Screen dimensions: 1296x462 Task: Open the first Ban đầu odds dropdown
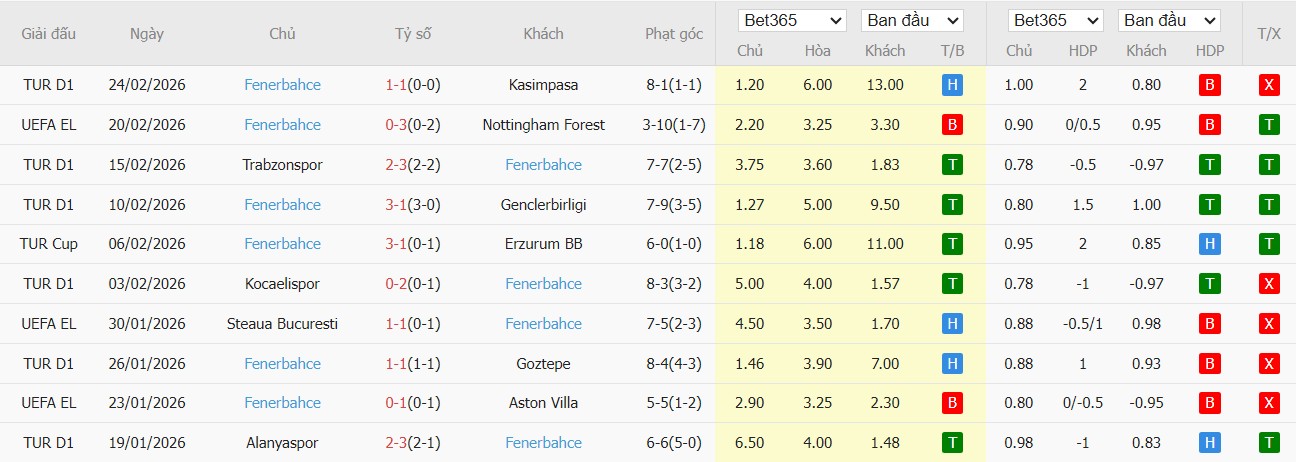point(911,20)
